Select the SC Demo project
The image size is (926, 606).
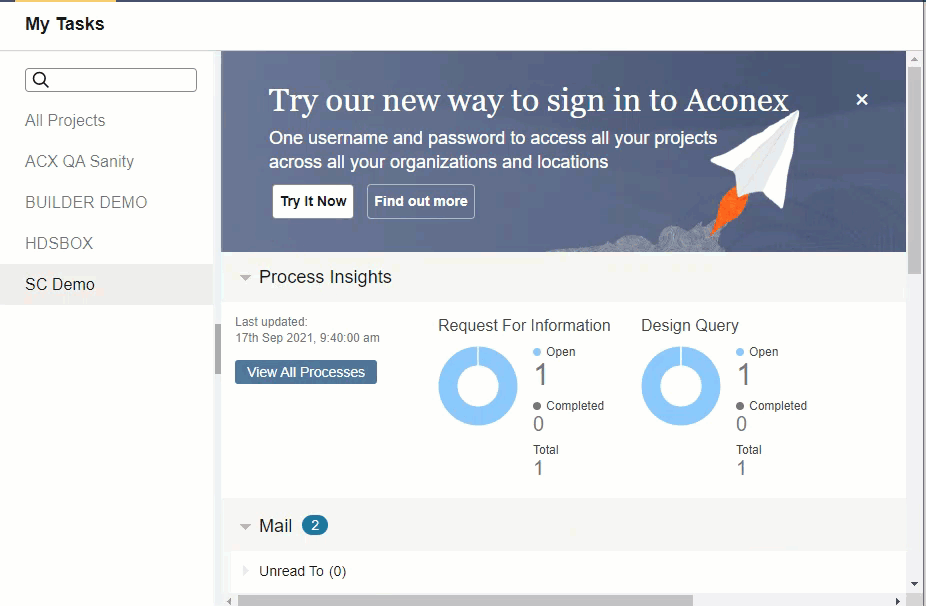[x=60, y=284]
